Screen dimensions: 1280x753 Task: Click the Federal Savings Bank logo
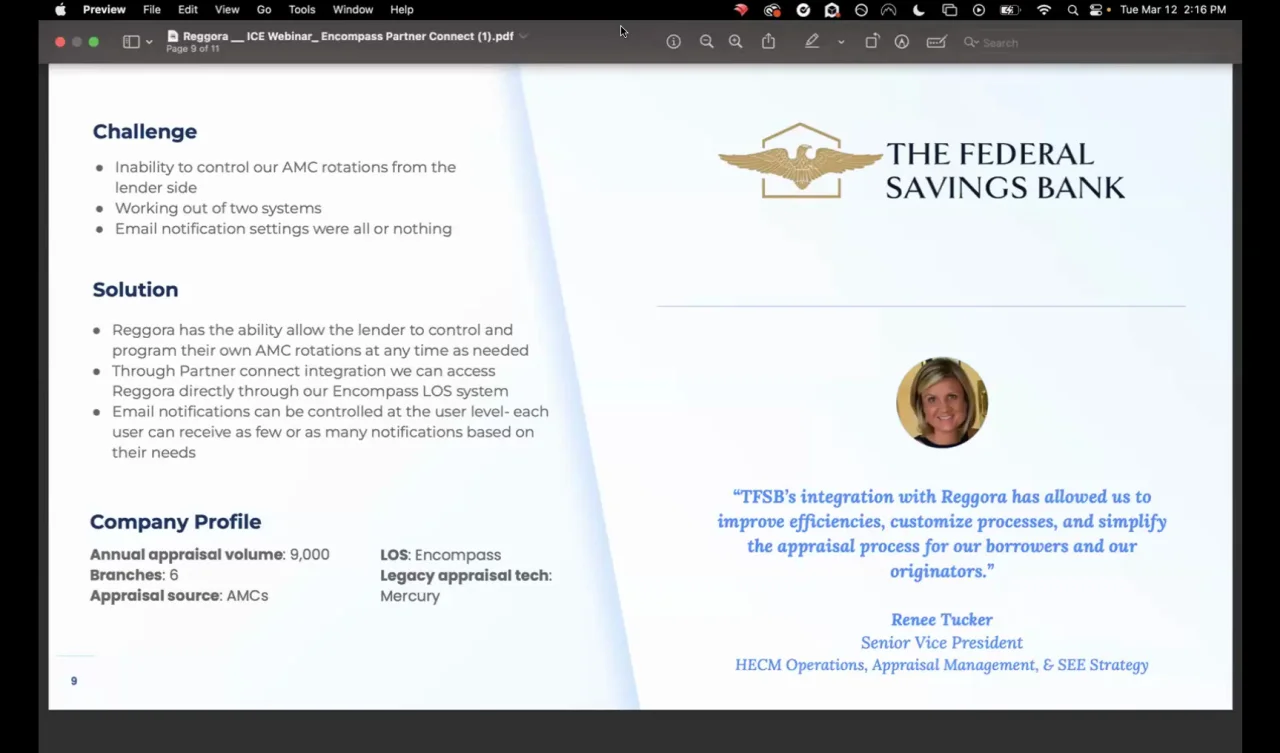pyautogui.click(x=921, y=161)
